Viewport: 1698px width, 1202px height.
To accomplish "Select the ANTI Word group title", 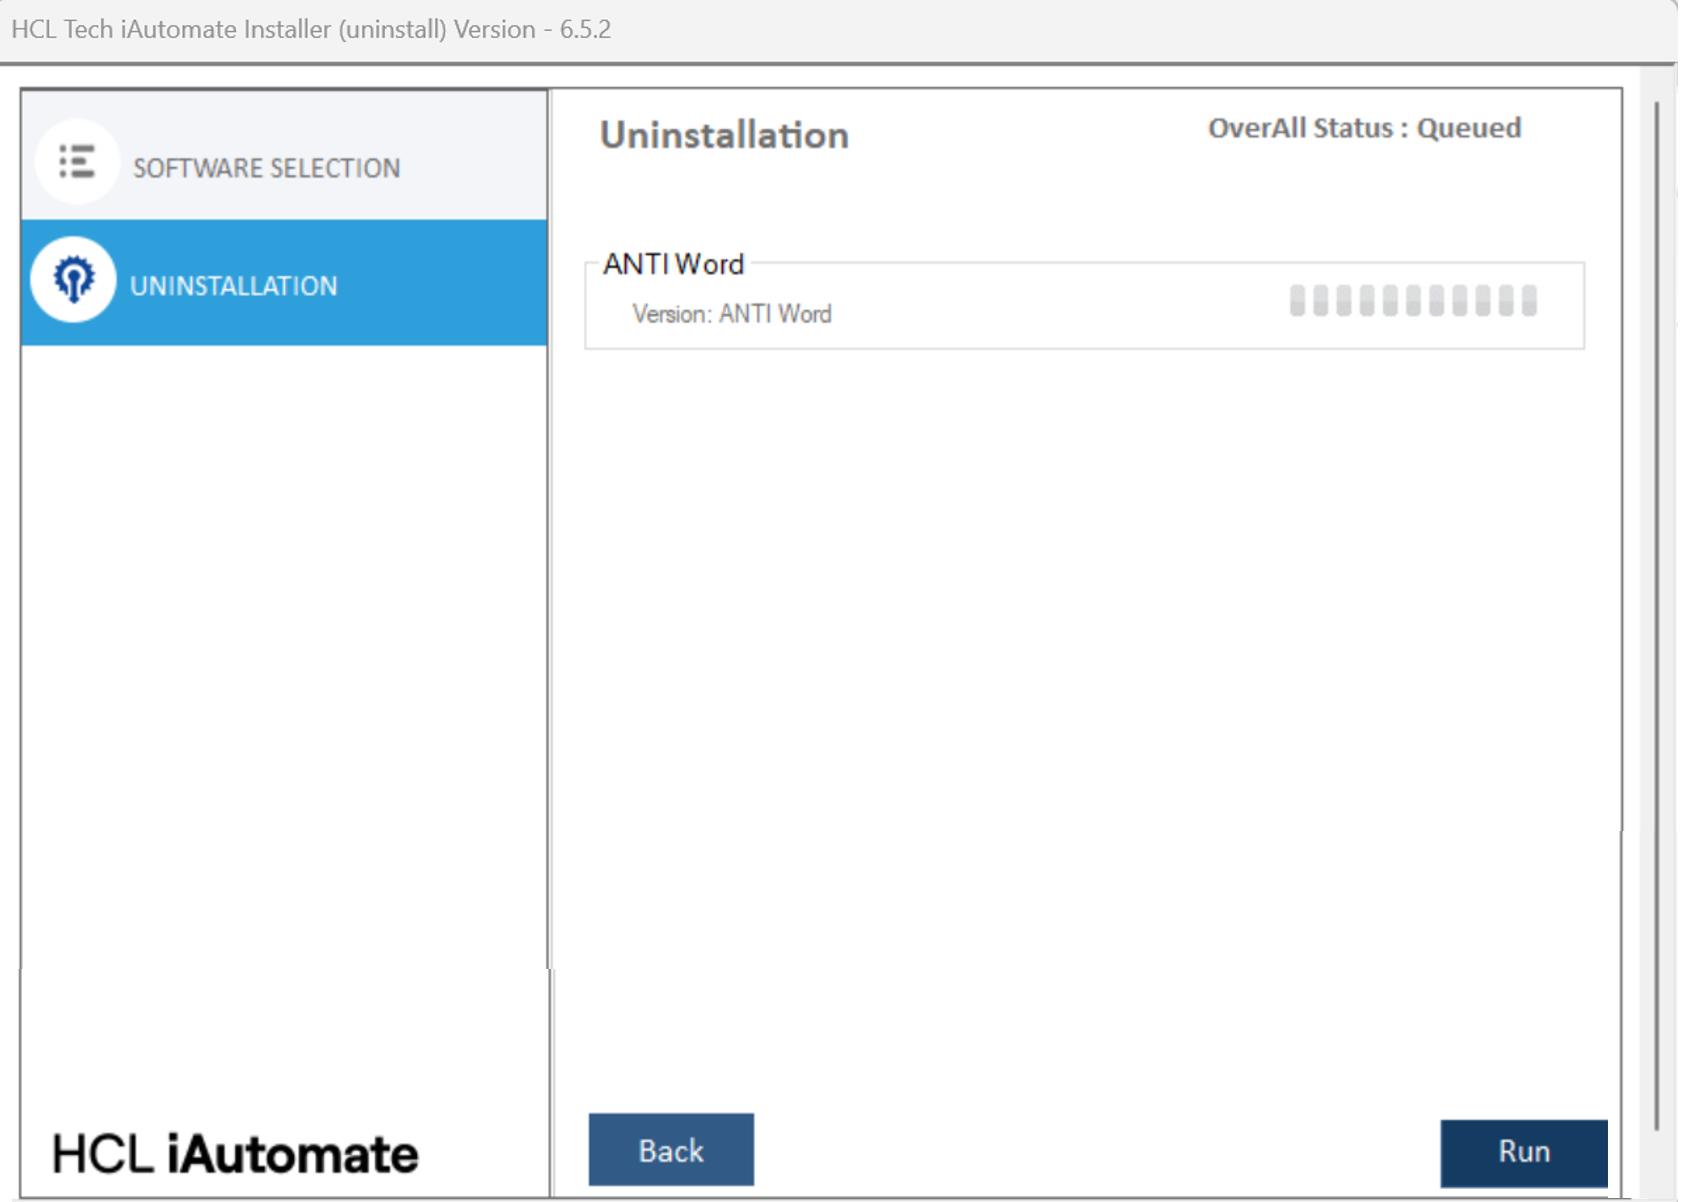I will point(674,264).
